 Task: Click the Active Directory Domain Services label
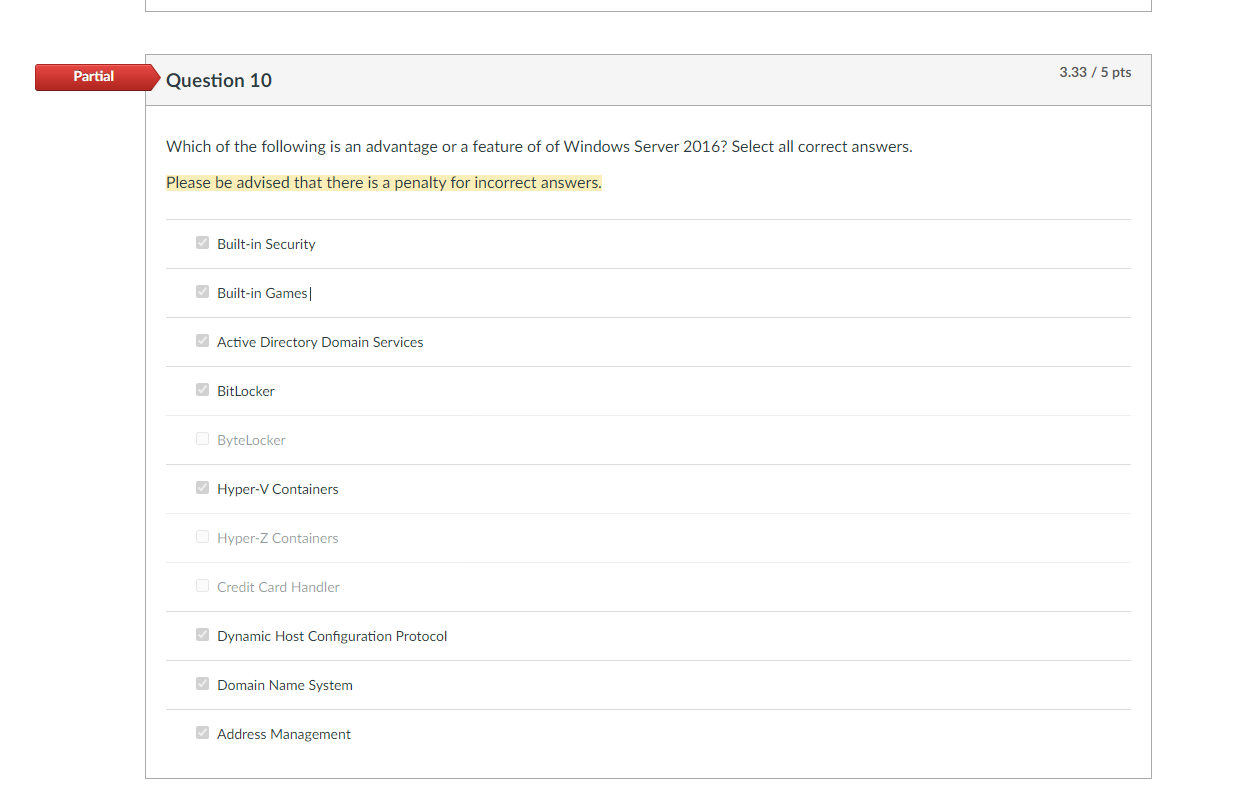320,342
